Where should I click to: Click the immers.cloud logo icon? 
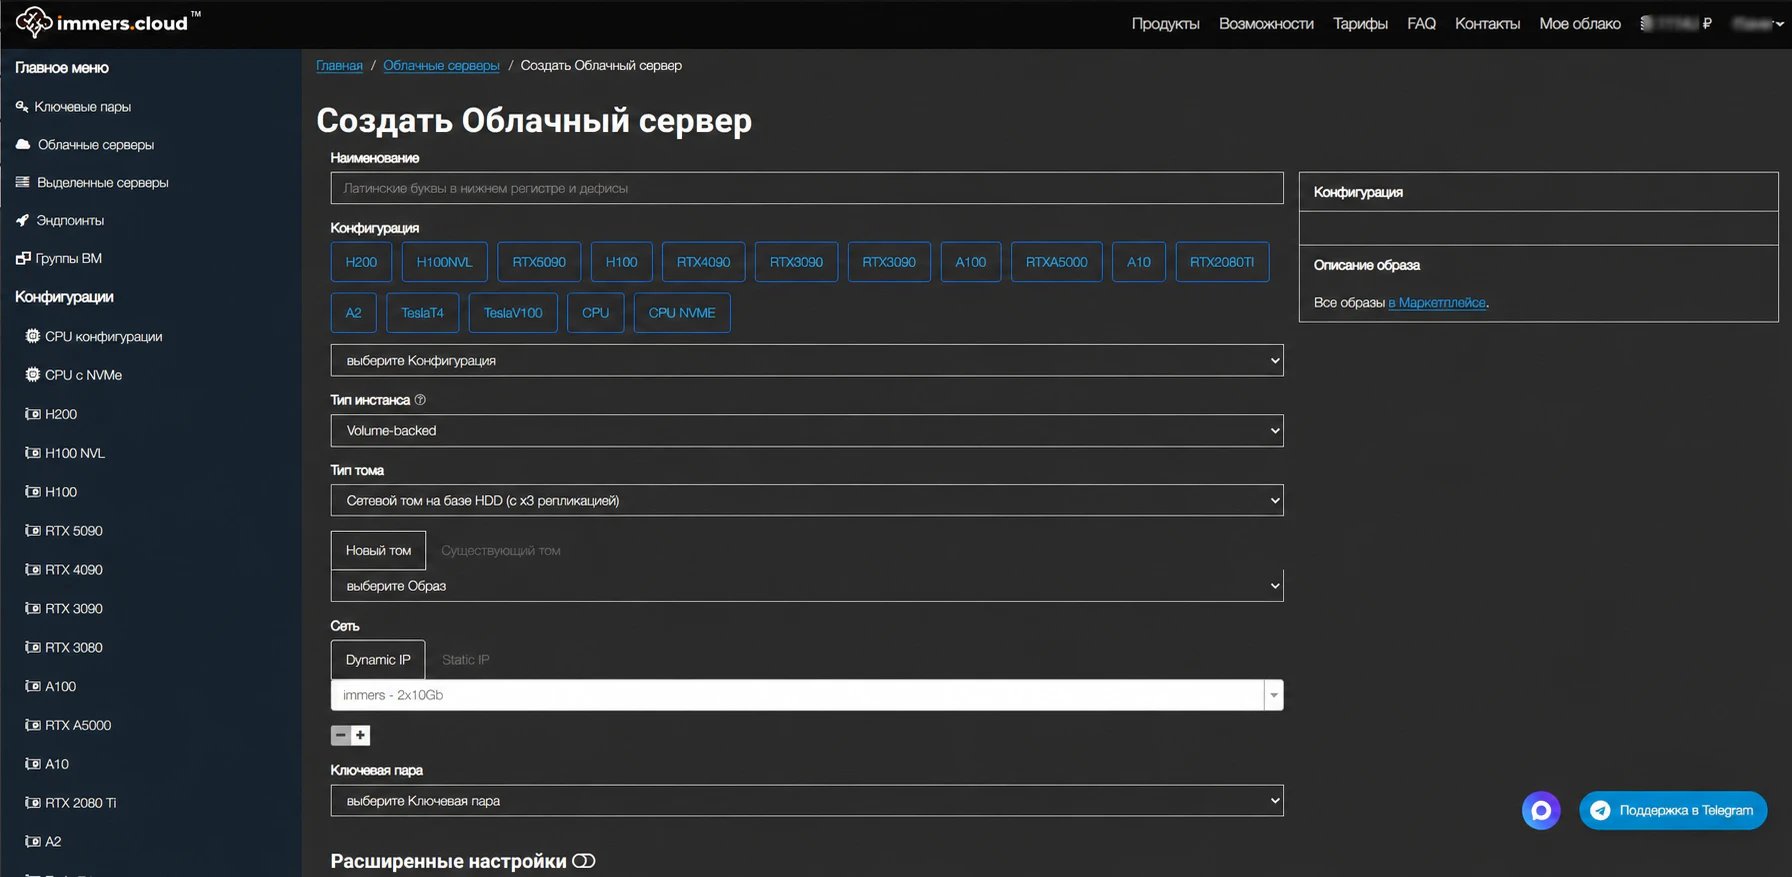[34, 22]
